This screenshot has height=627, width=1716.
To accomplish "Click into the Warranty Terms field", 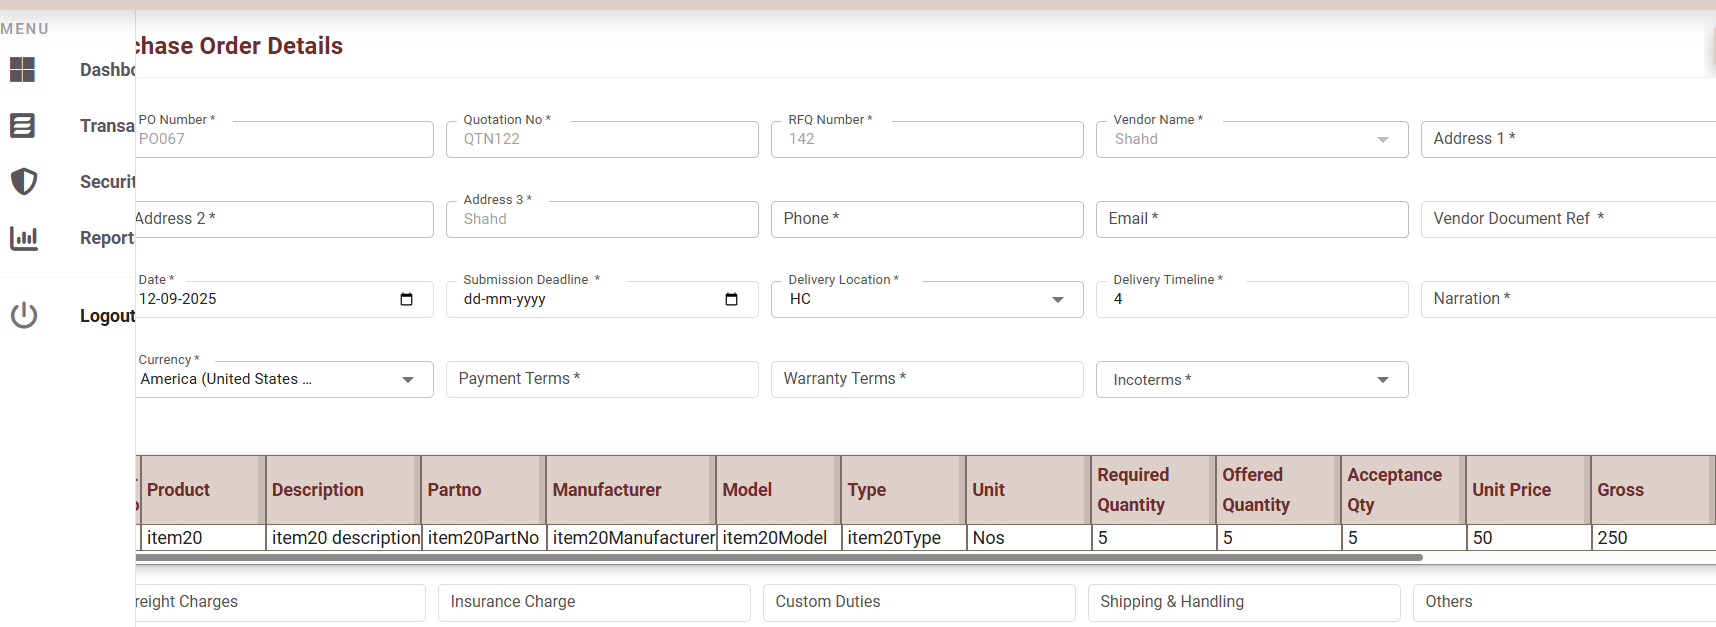I will pos(926,379).
